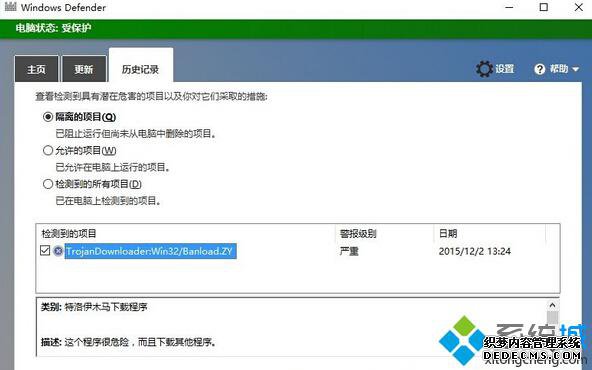592x370 pixels.
Task: Click the 严重 alert level cell
Action: coord(349,251)
